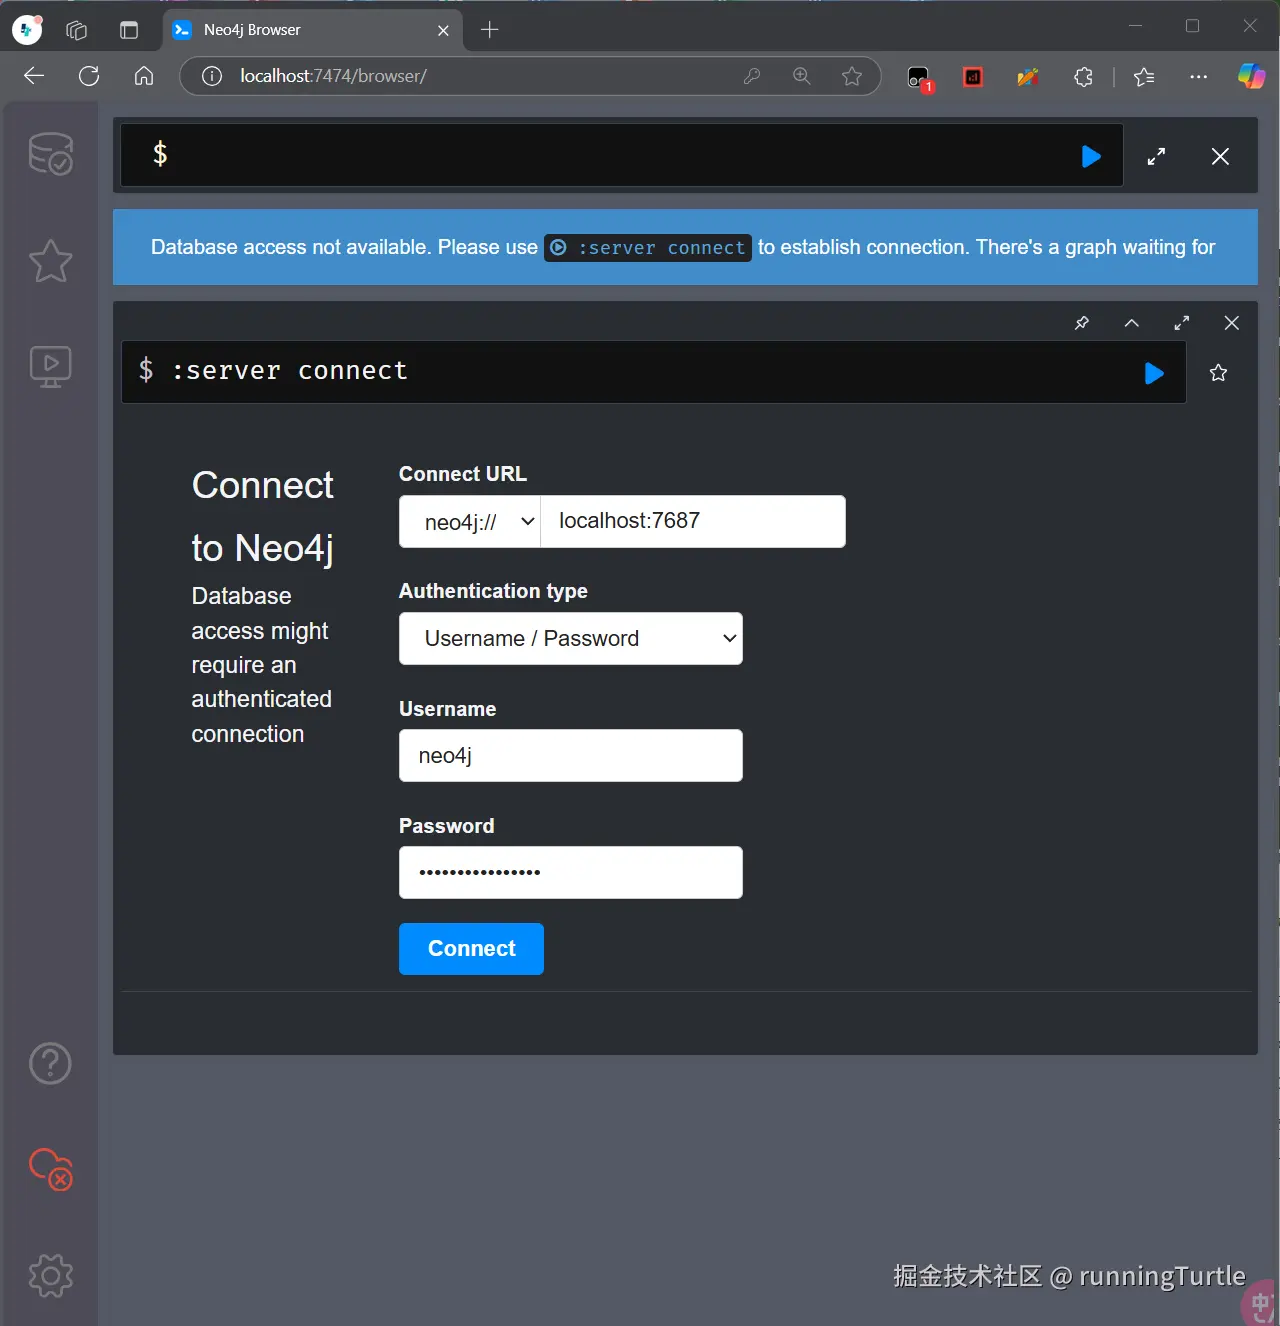Viewport: 1280px width, 1326px height.
Task: Go back in the browser
Action: point(34,76)
